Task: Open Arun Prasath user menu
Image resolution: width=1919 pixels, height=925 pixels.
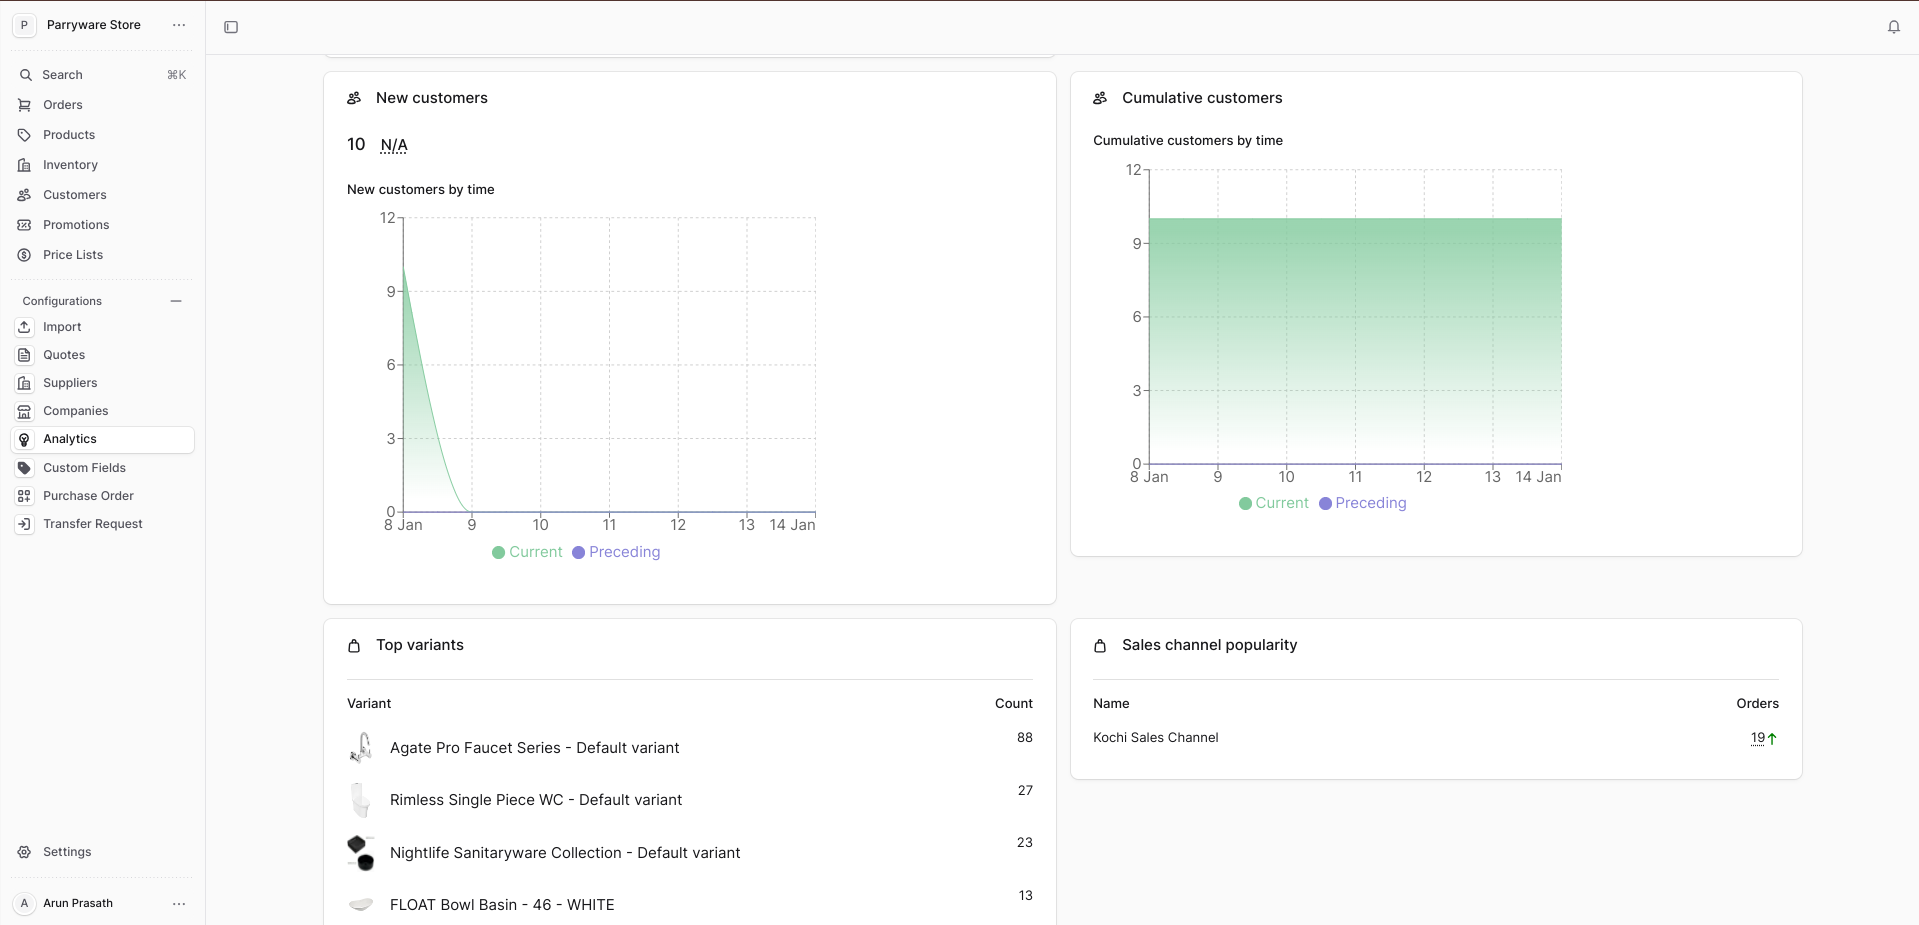Action: (179, 903)
